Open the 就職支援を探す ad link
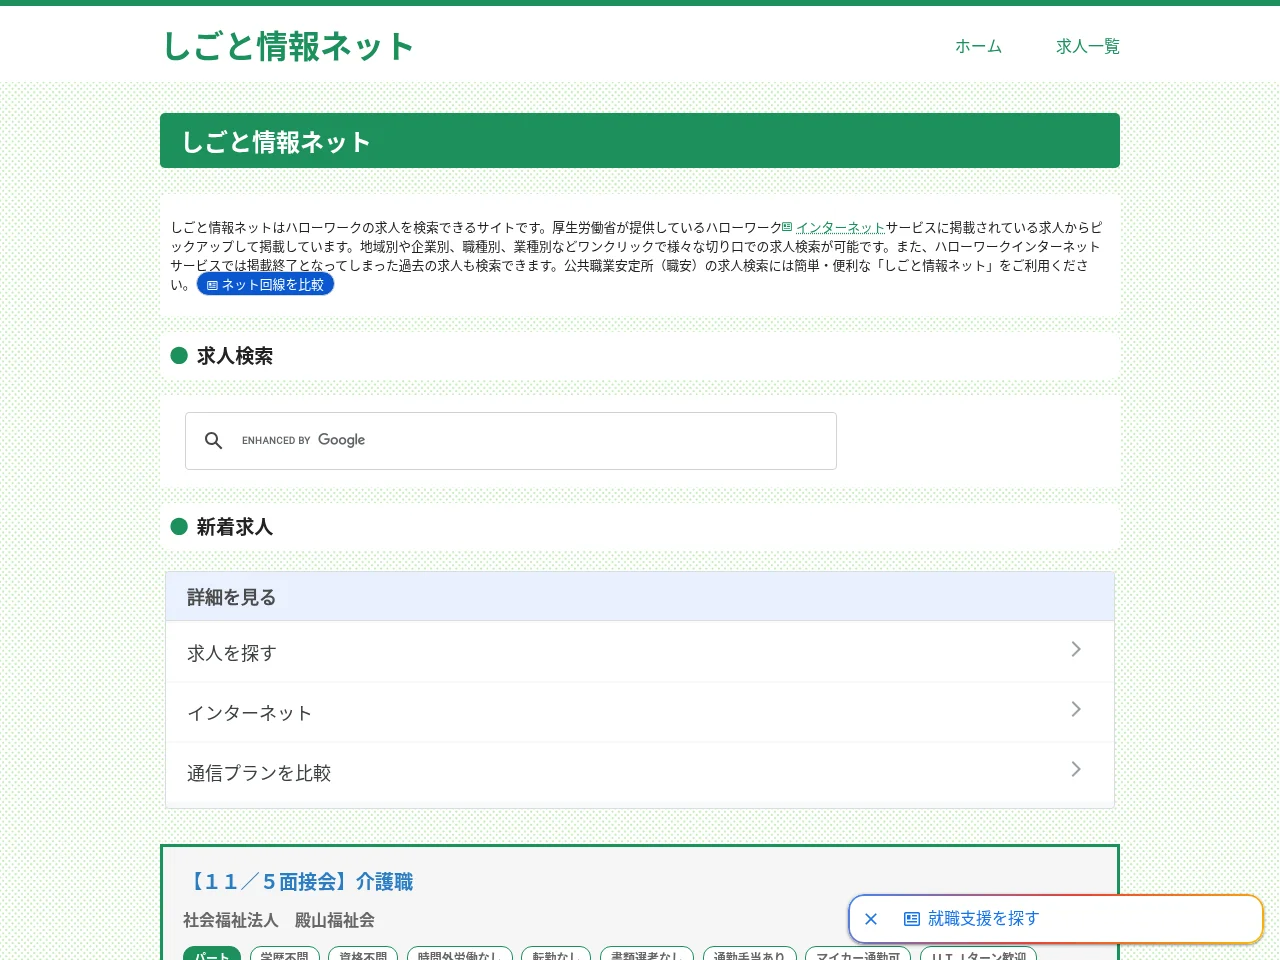This screenshot has height=960, width=1280. [983, 919]
